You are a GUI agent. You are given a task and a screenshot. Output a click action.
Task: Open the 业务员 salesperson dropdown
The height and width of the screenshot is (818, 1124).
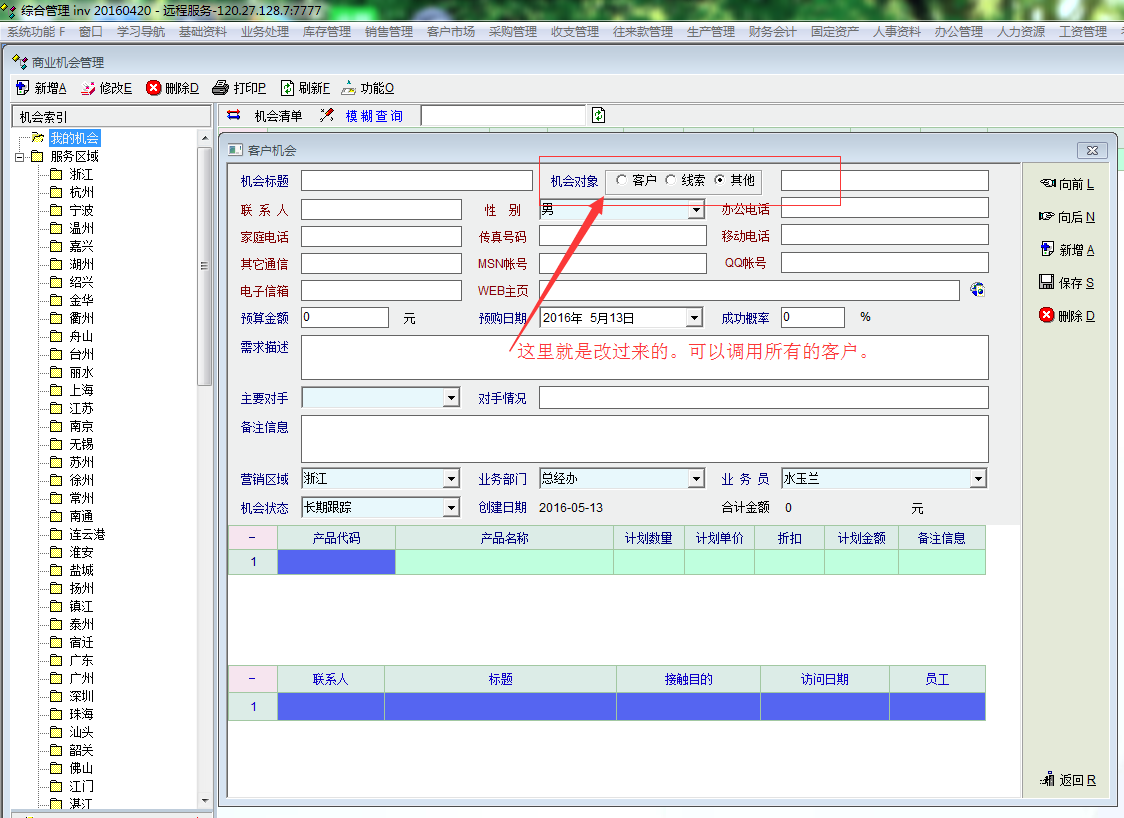(x=978, y=480)
